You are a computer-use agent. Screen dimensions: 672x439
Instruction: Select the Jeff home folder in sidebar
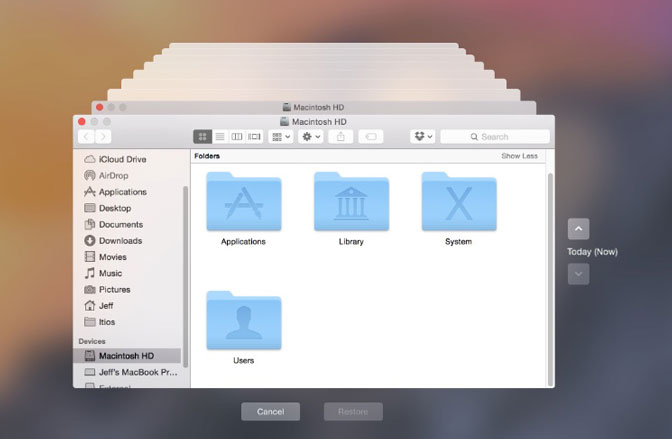127,306
